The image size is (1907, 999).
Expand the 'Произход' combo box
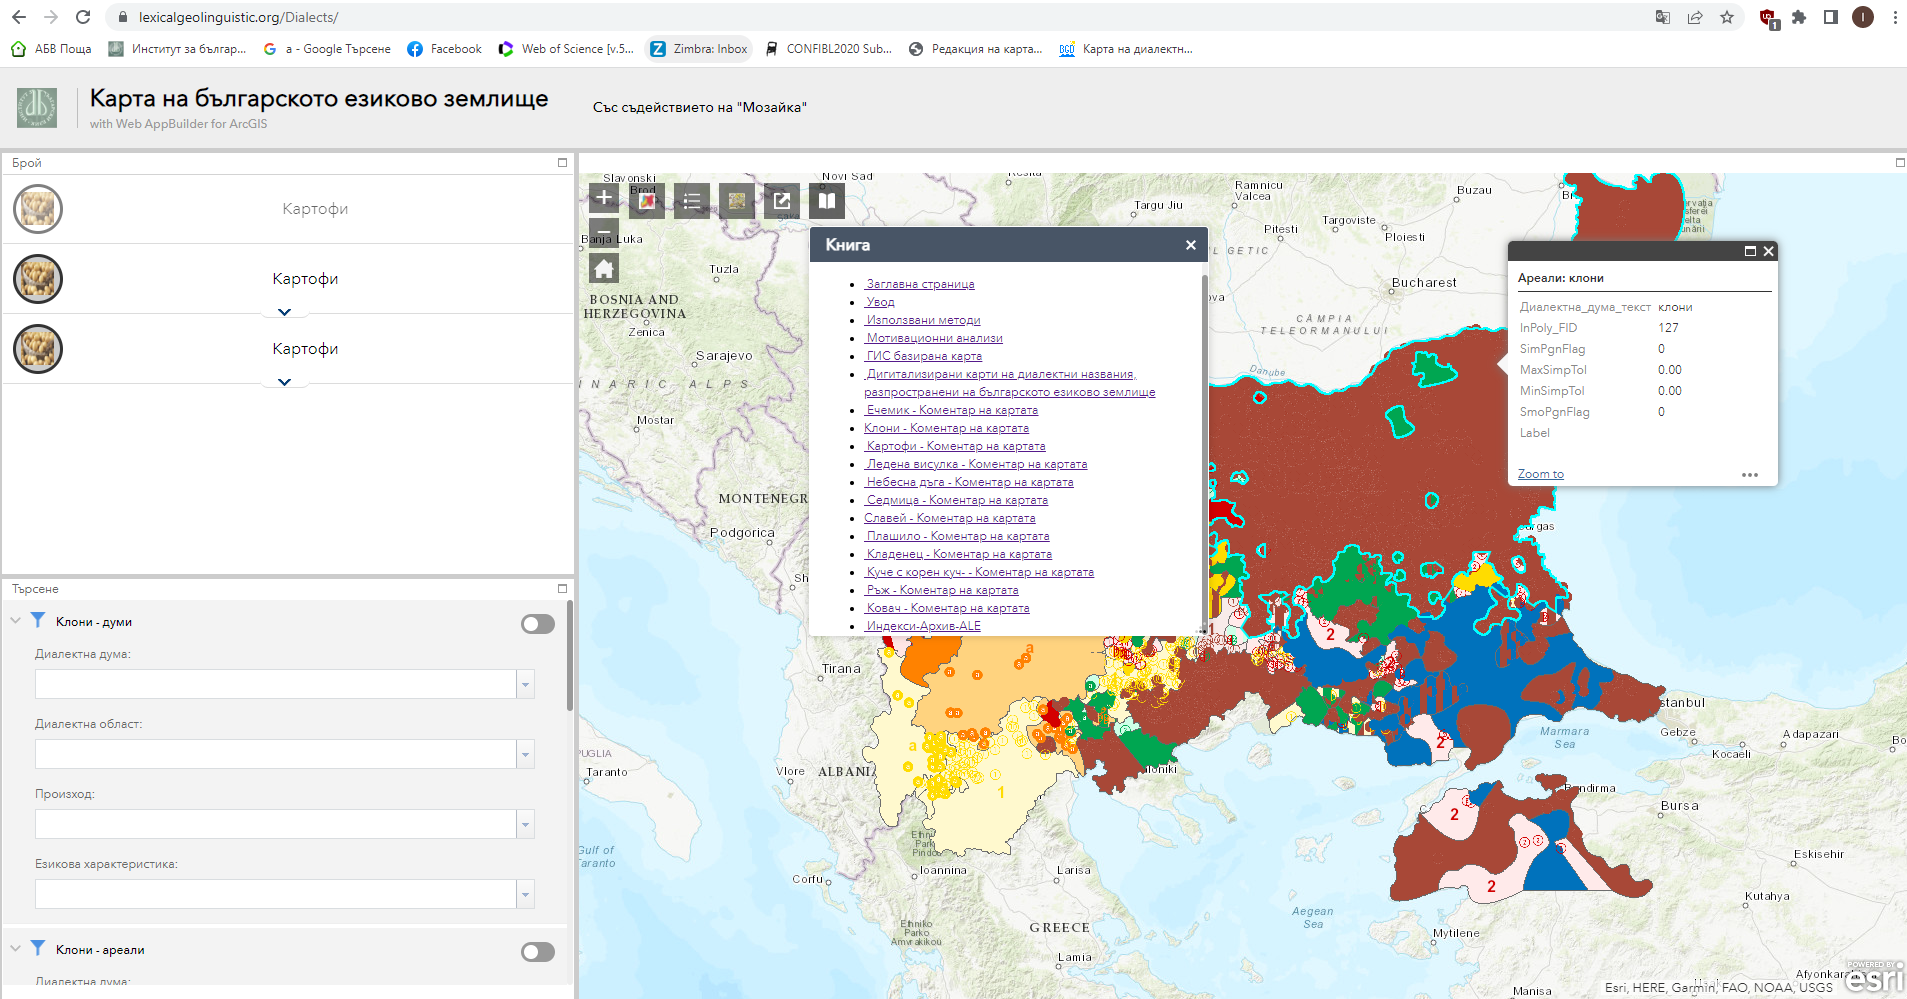click(525, 825)
